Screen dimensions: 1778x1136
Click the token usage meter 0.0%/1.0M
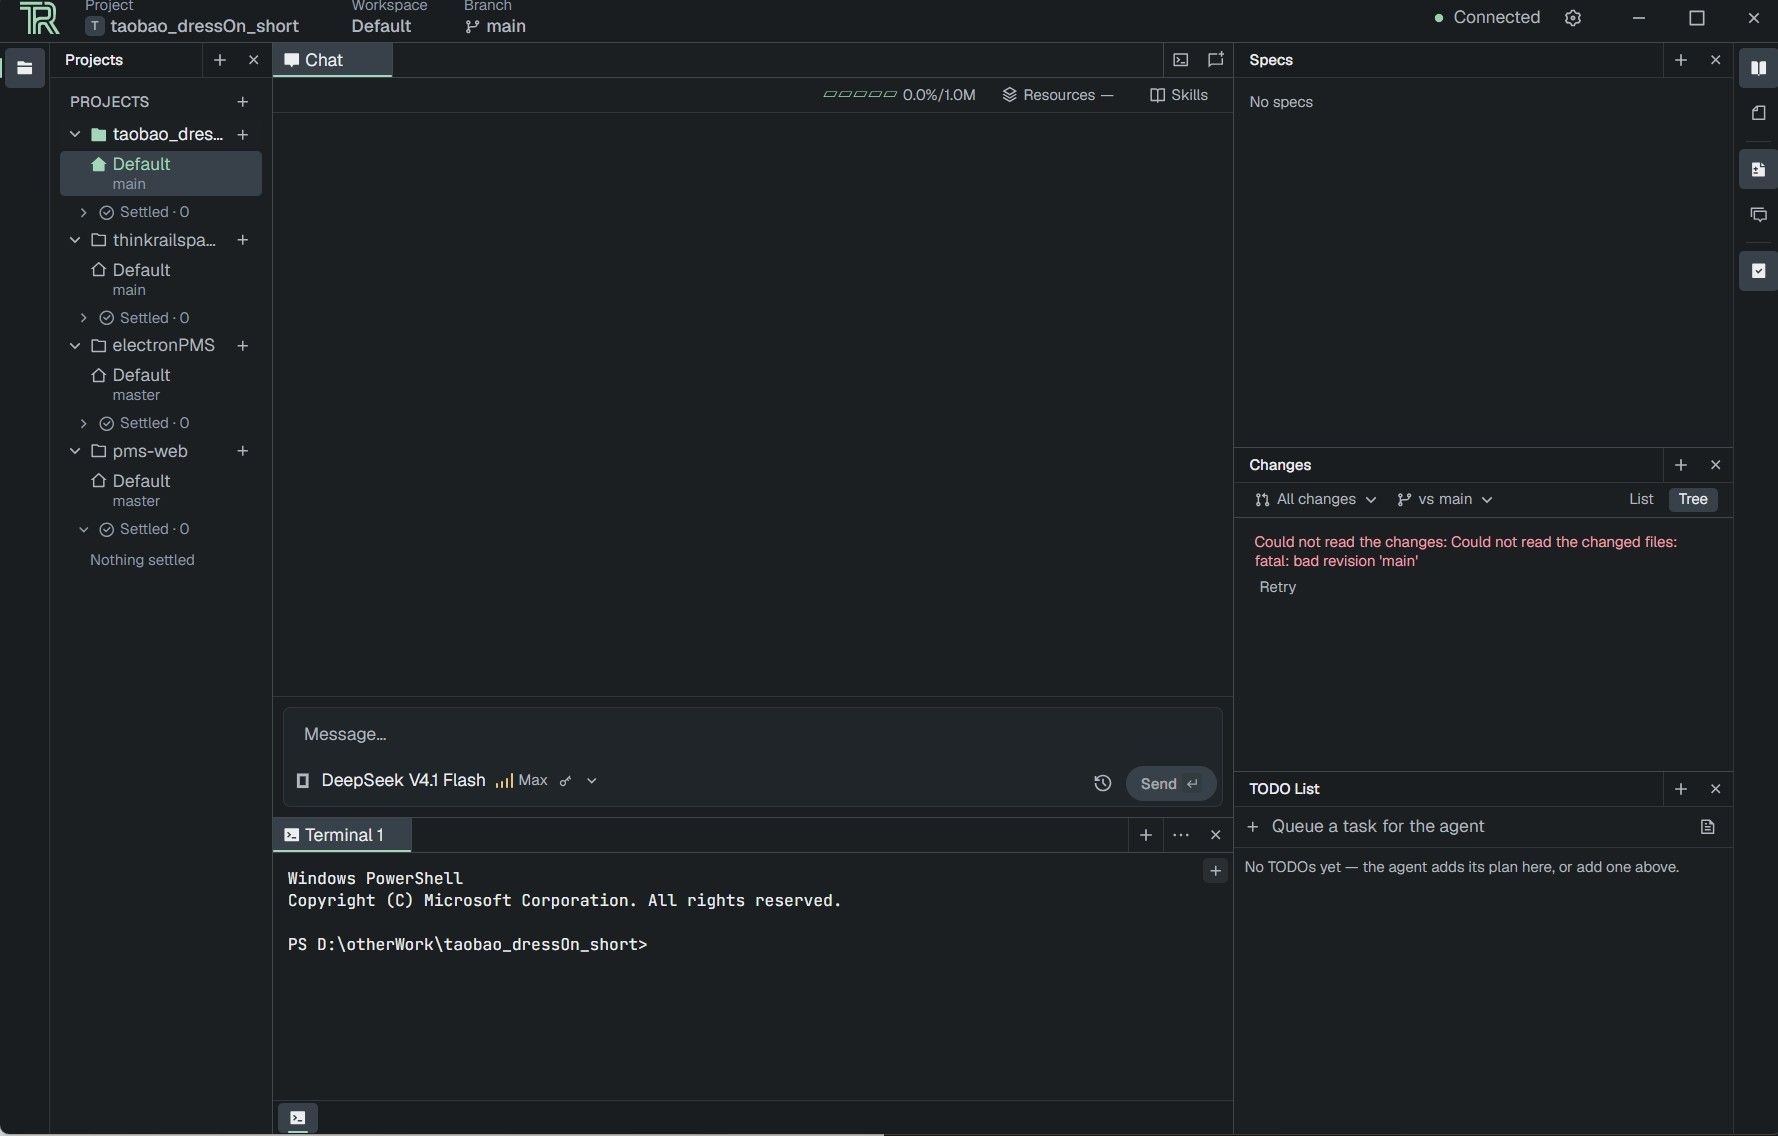pyautogui.click(x=899, y=95)
